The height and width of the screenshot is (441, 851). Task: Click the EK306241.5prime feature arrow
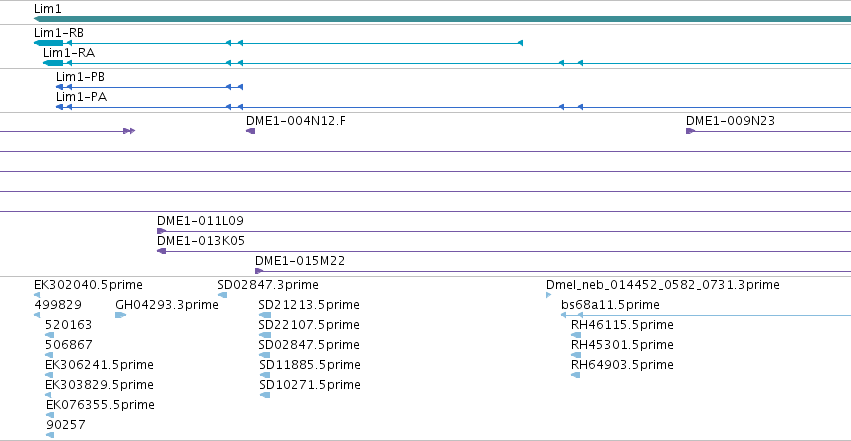[x=49, y=375]
